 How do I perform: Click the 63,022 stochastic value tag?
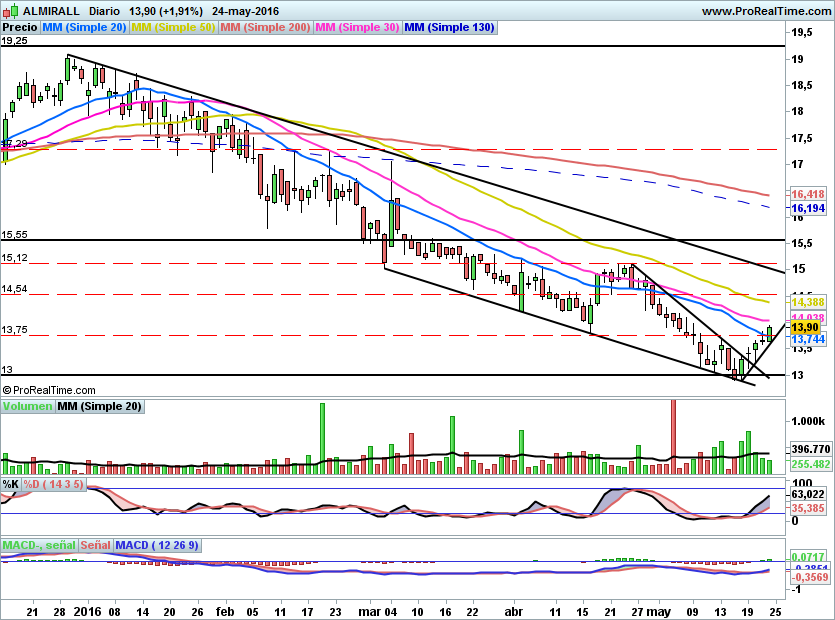(808, 494)
